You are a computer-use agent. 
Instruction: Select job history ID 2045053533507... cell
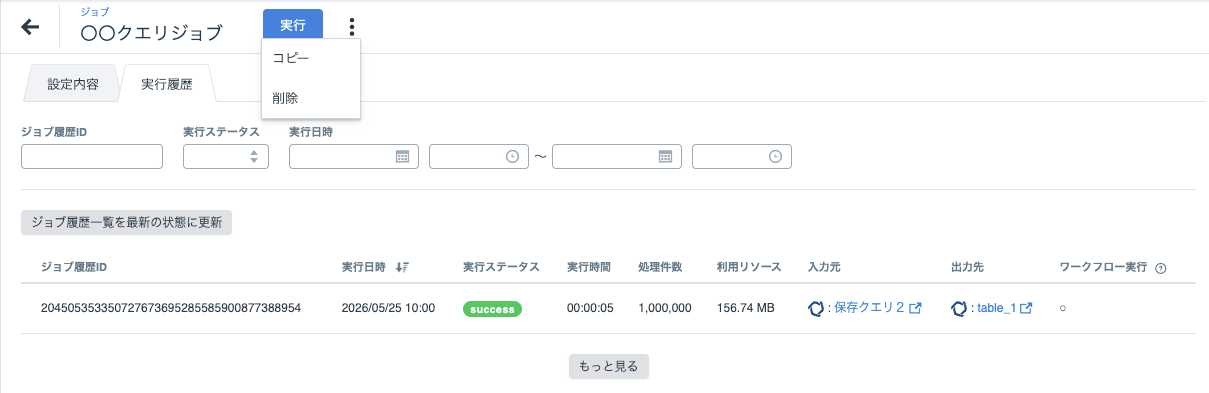coord(171,308)
